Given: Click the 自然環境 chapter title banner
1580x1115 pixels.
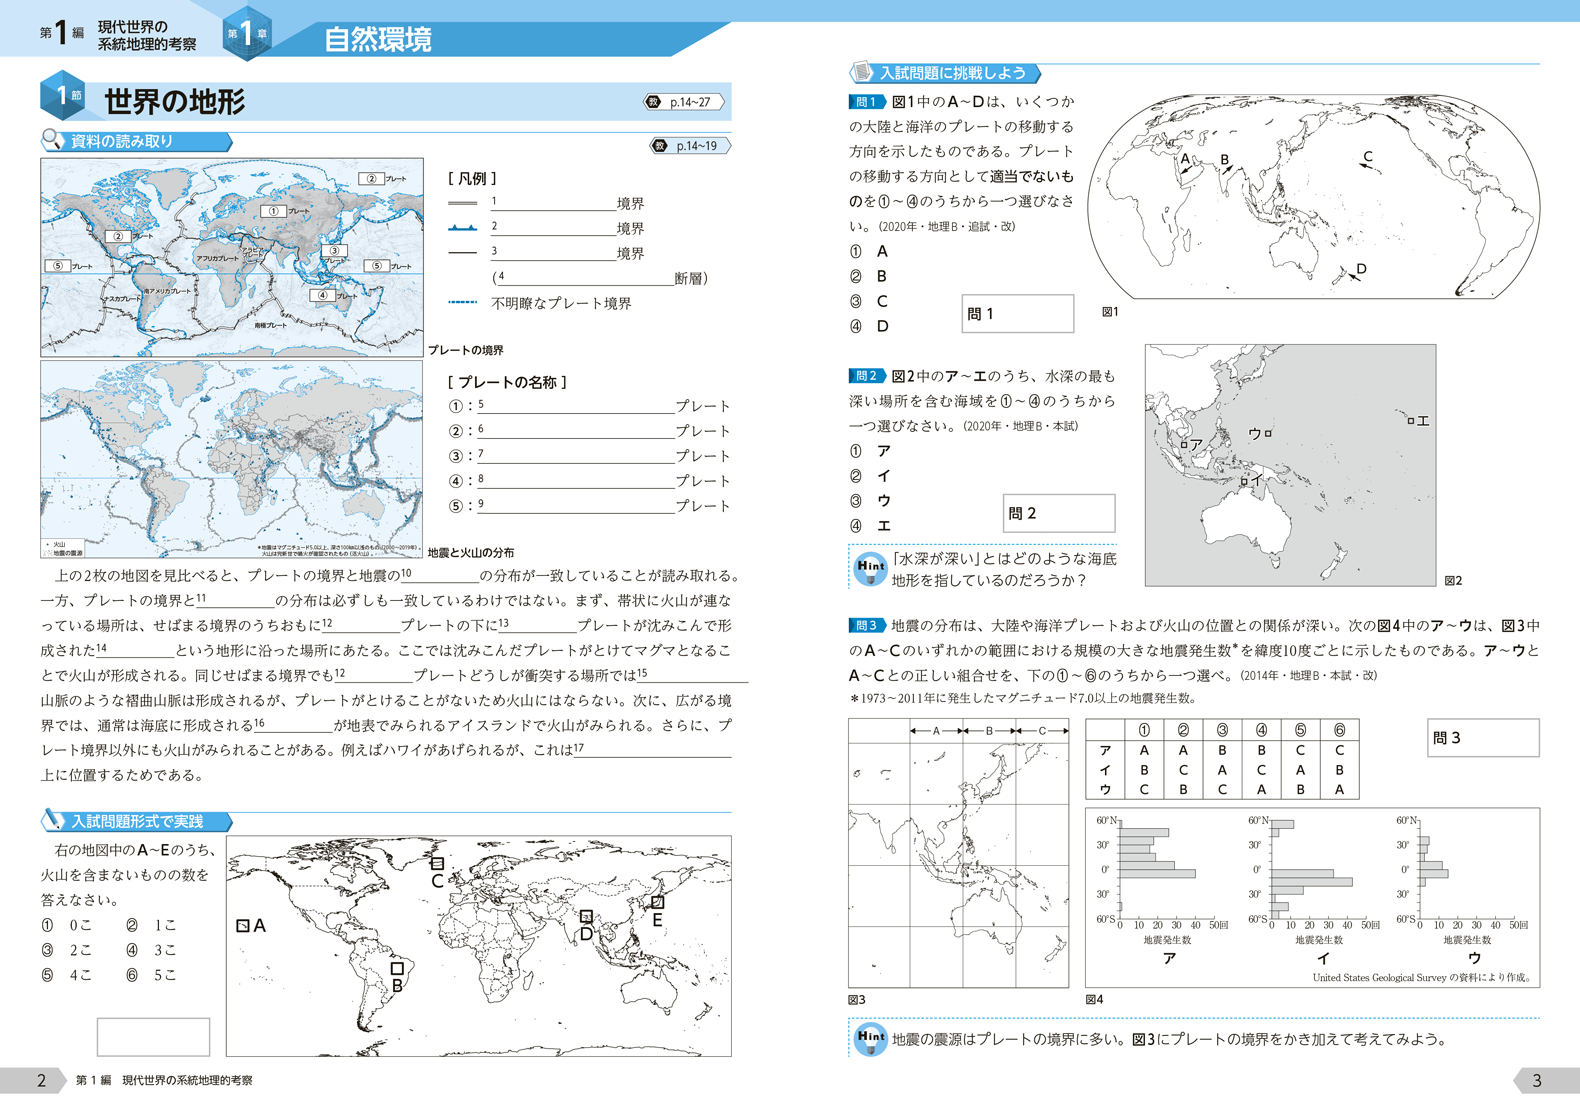Looking at the screenshot, I should pyautogui.click(x=378, y=40).
